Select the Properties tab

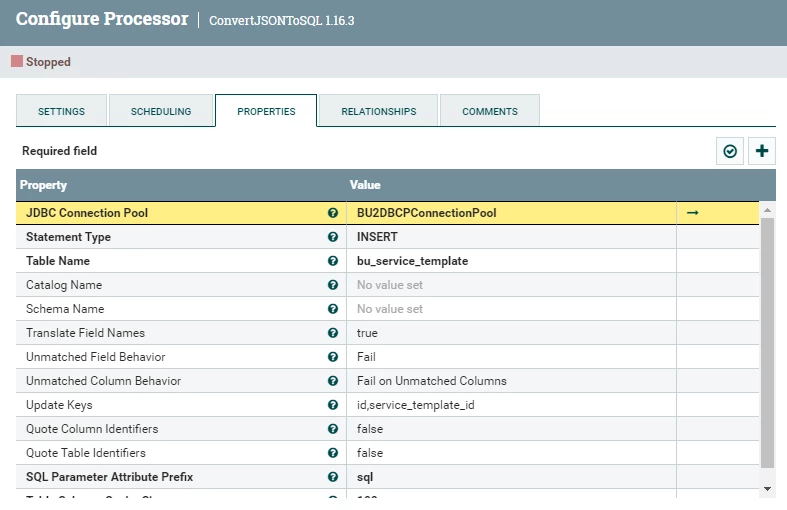tap(266, 111)
